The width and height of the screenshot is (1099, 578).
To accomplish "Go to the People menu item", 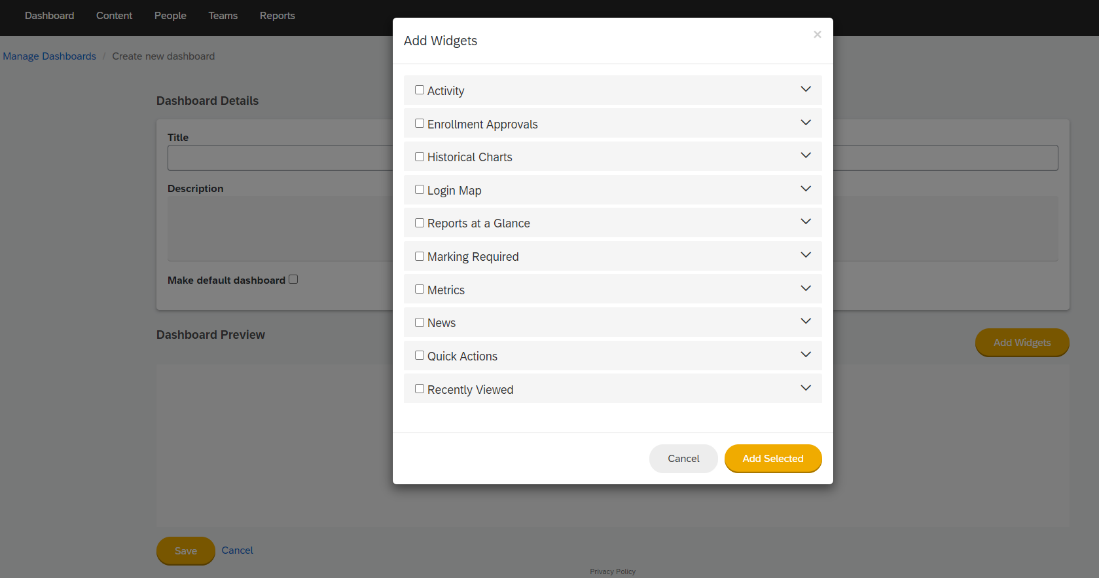I will pos(170,15).
